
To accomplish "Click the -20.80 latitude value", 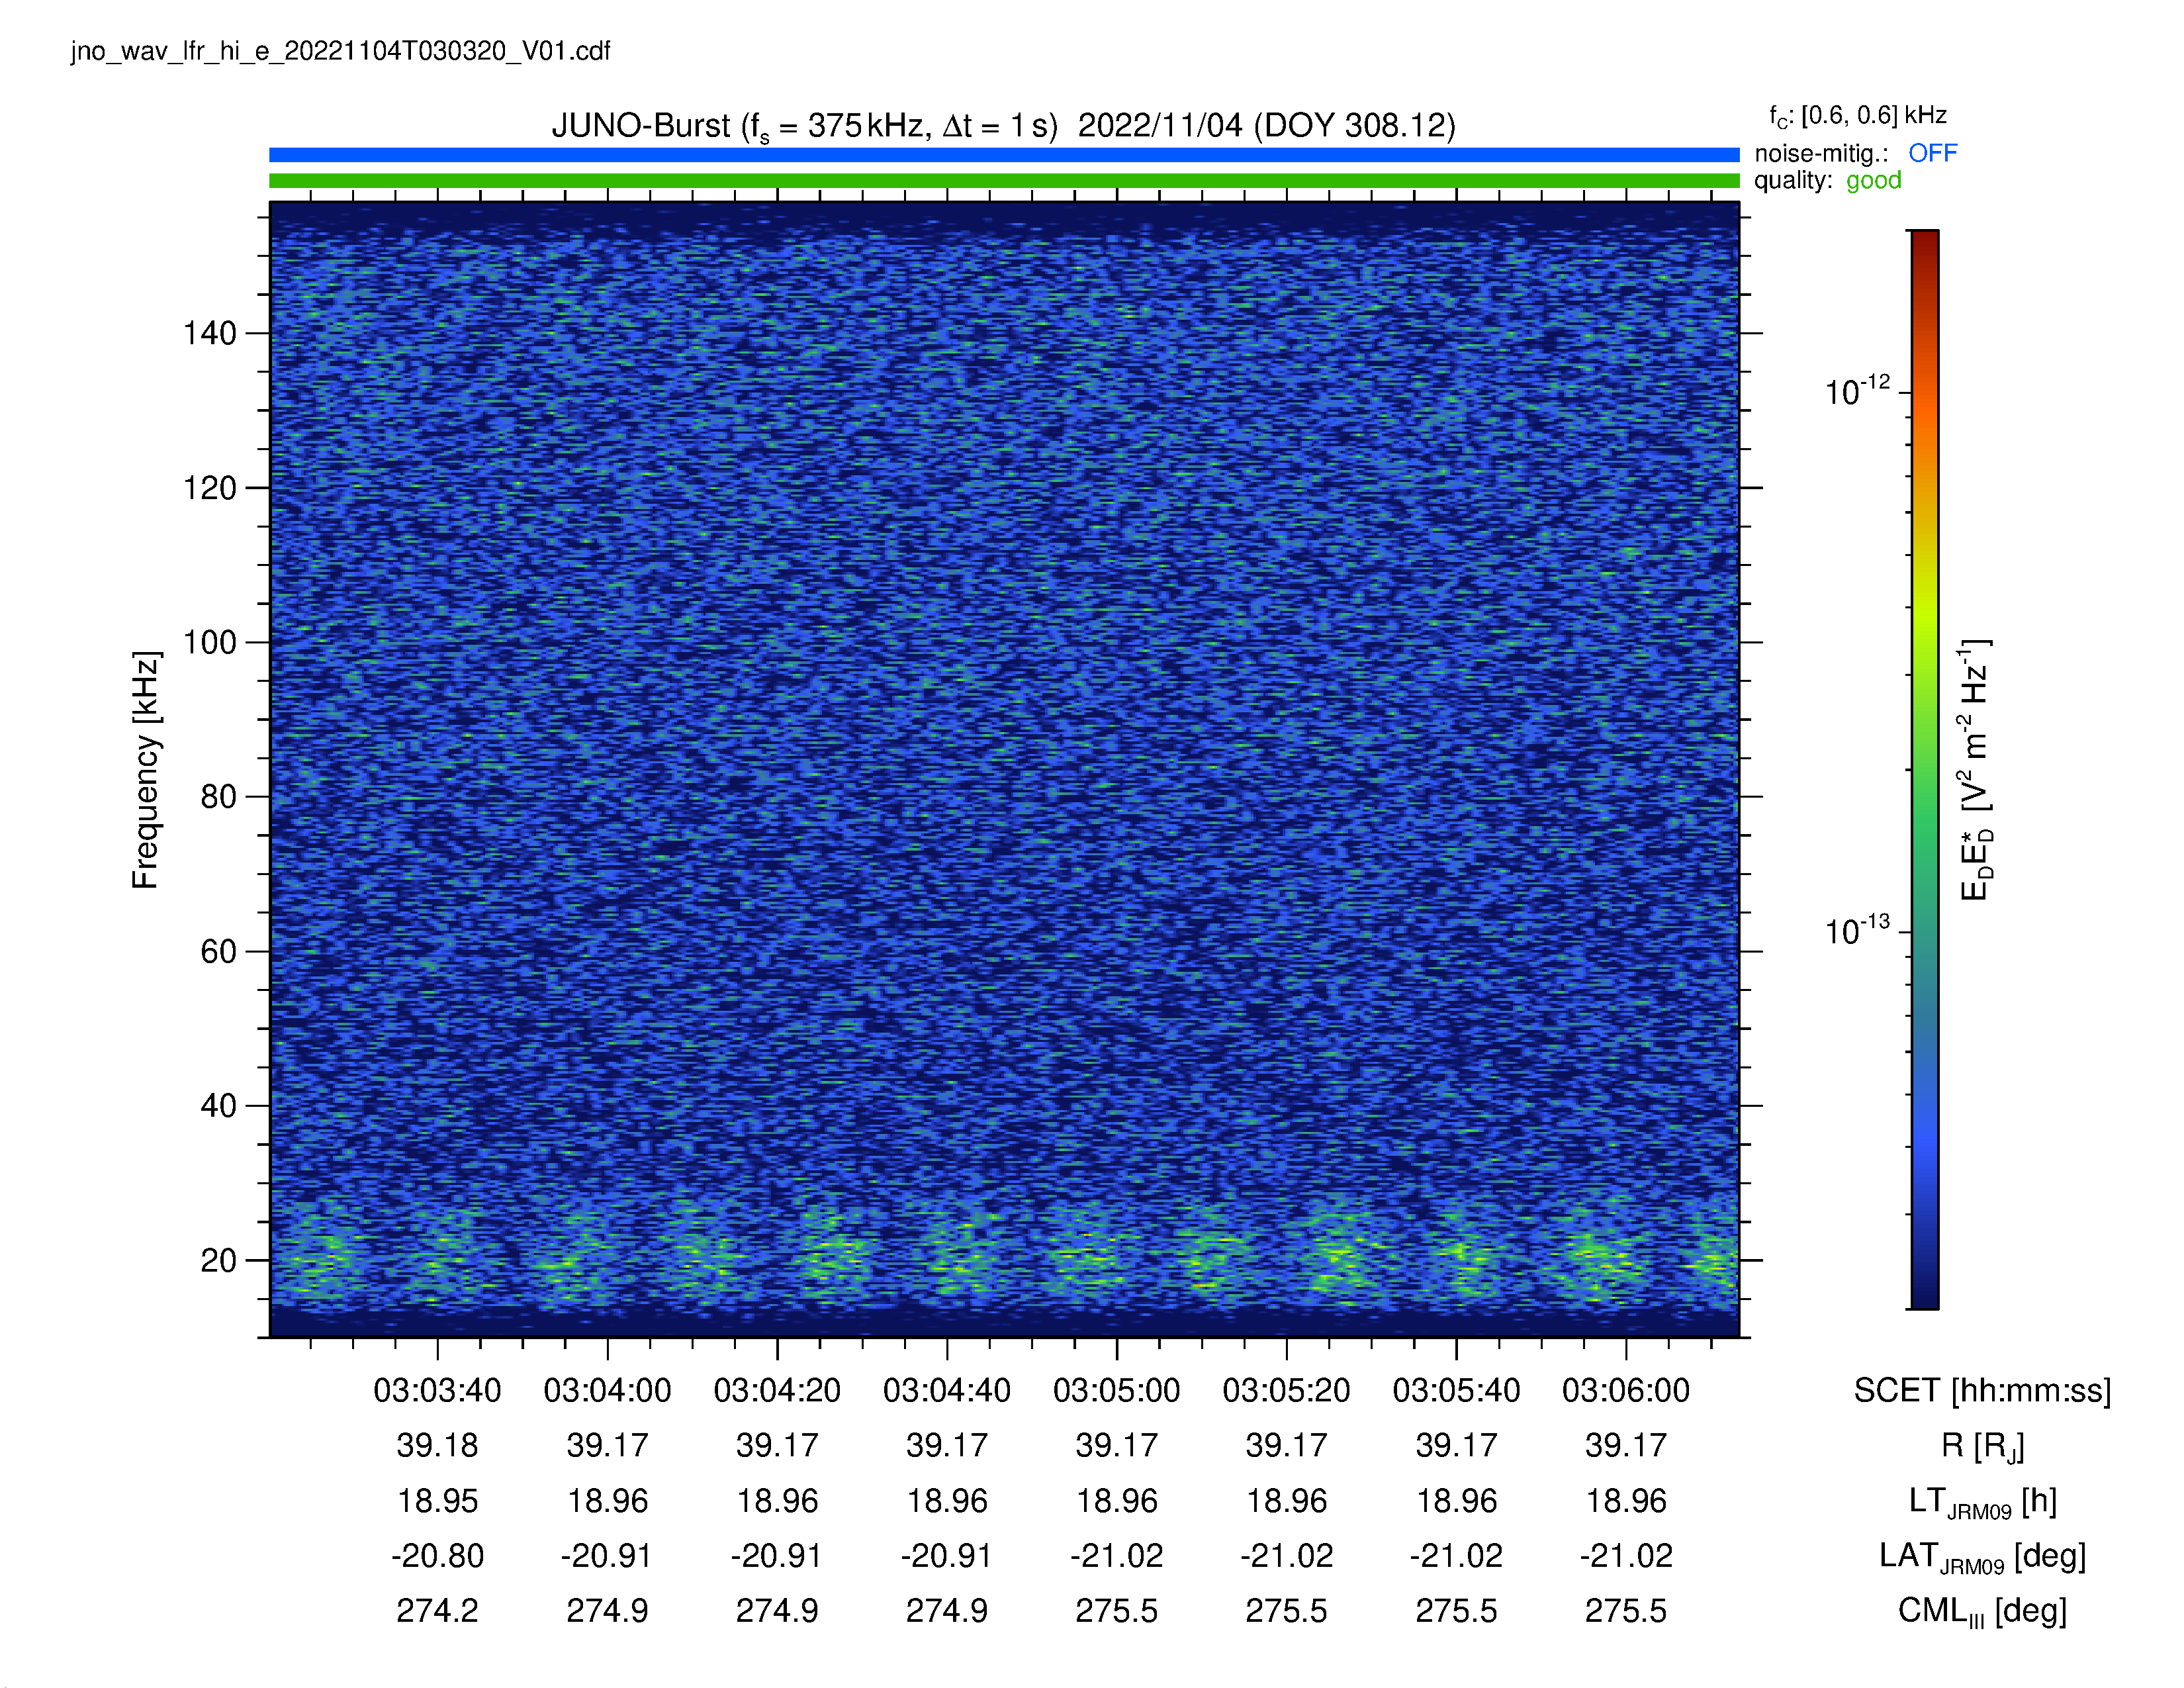I will pyautogui.click(x=437, y=1556).
